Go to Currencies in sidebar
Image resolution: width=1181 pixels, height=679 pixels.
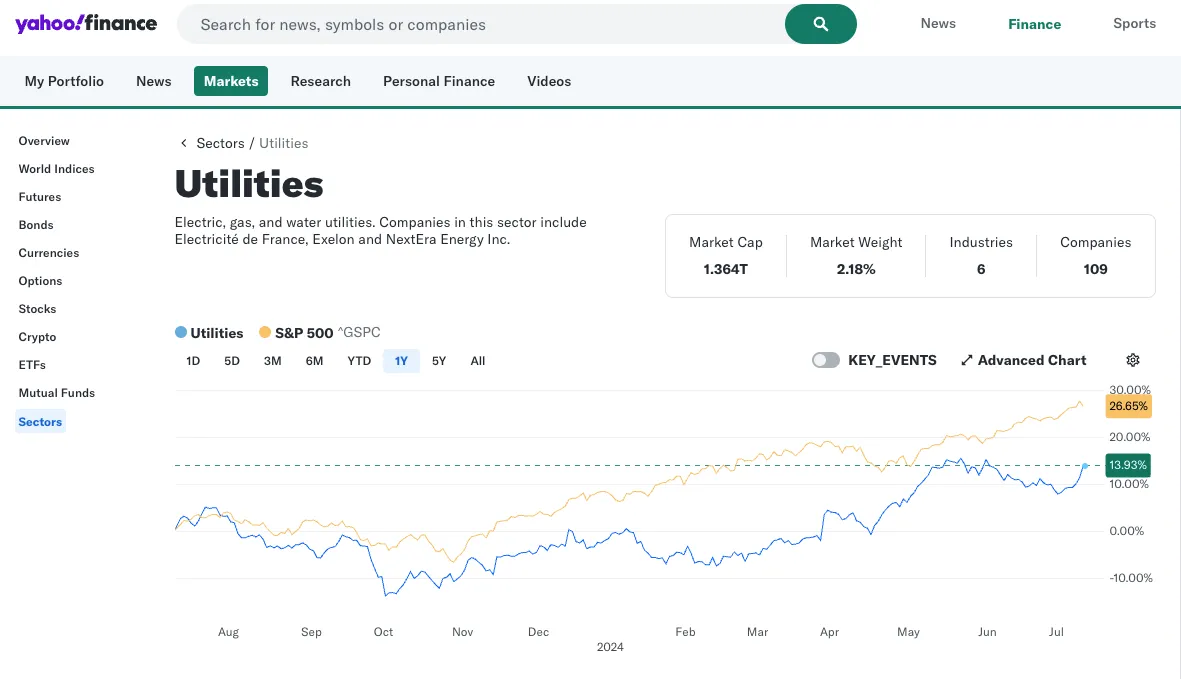pos(49,253)
